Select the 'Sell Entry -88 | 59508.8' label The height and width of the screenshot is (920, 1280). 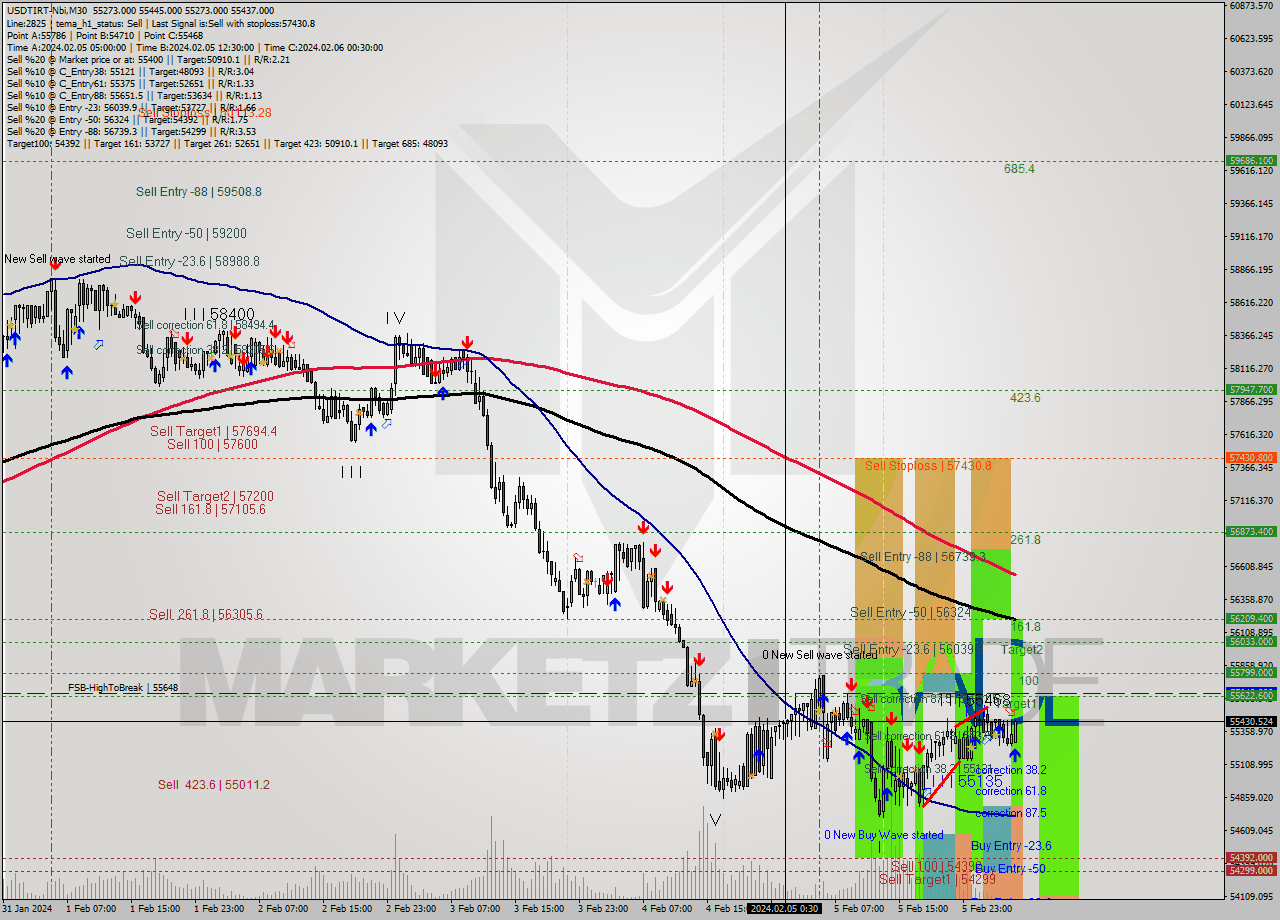[x=199, y=191]
